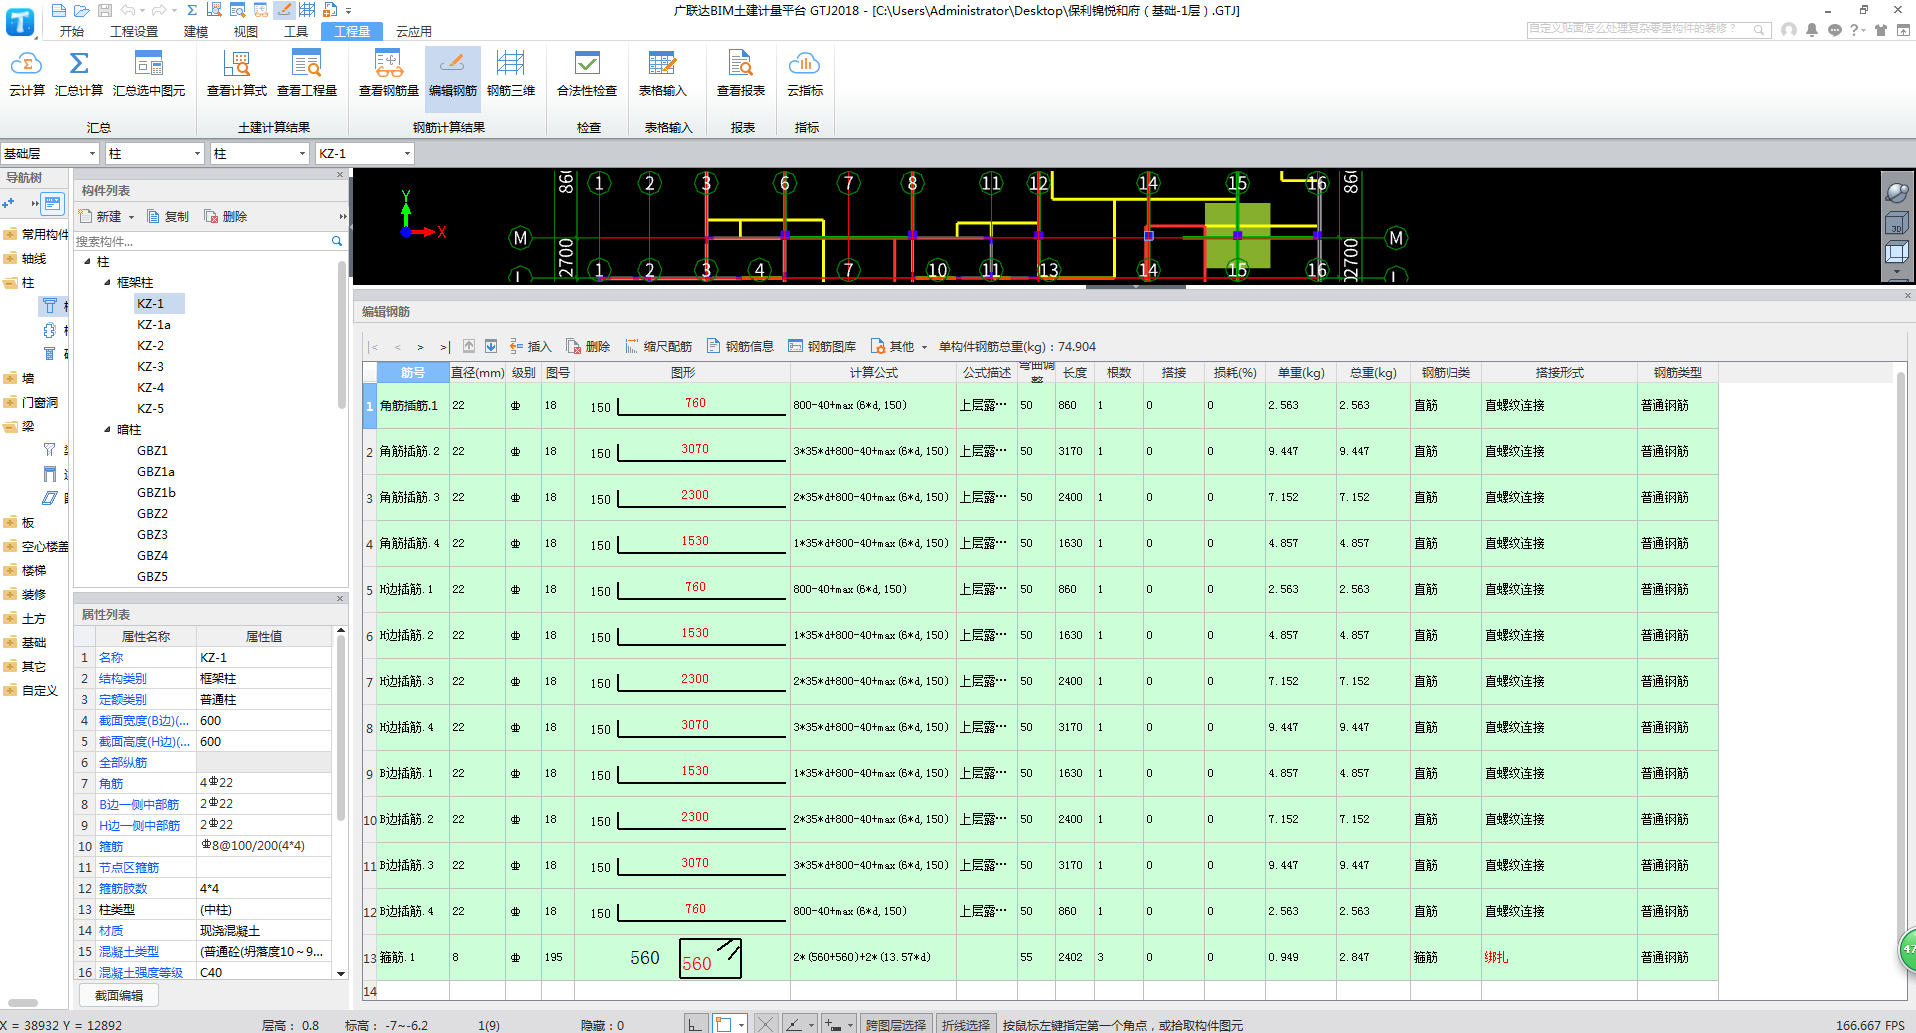Click 删除 in component list toolbar
This screenshot has height=1033, width=1916.
click(226, 216)
